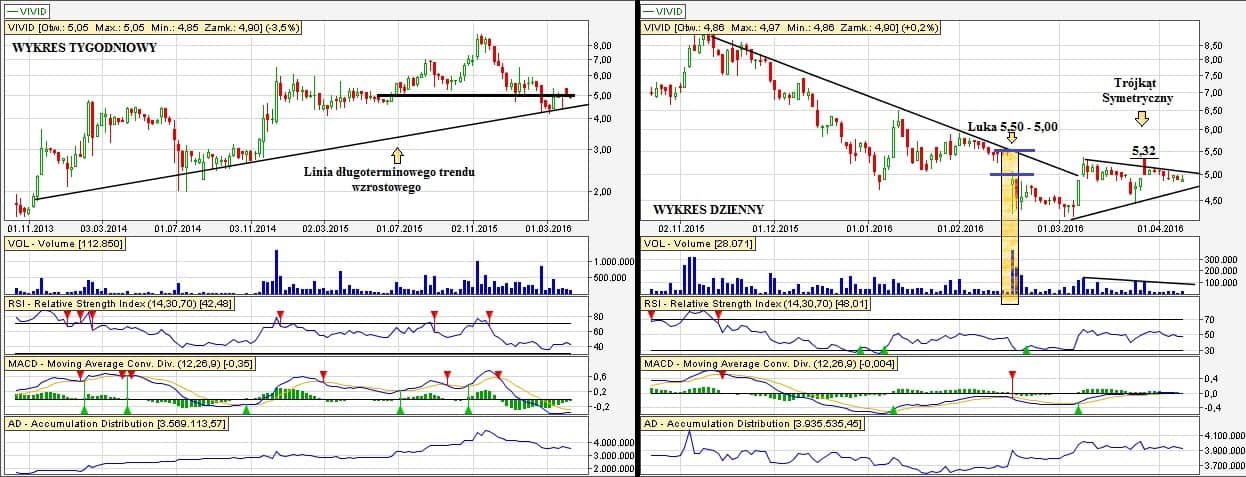This screenshot has height=477, width=1246.
Task: Open the AD - Accumulation Distribution [3.569.113,57] label
Action: [116, 424]
